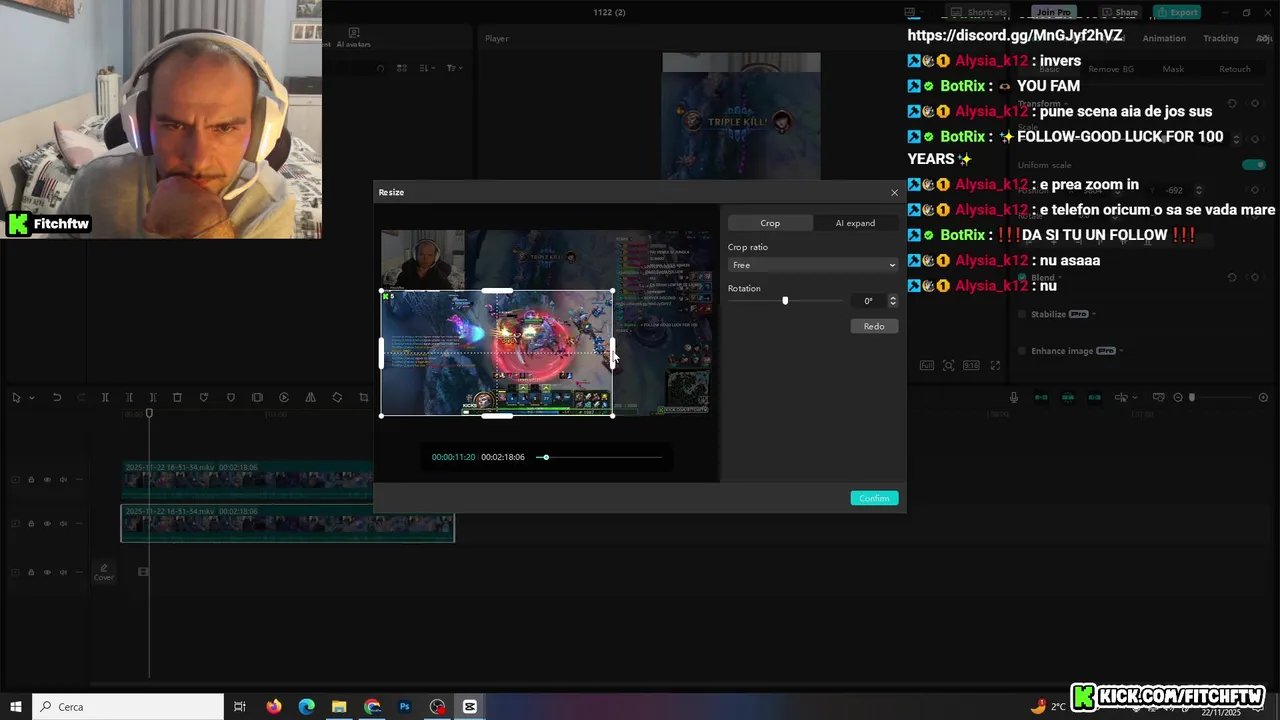
Task: Toggle the clip linkage icon
Action: 1095,397
